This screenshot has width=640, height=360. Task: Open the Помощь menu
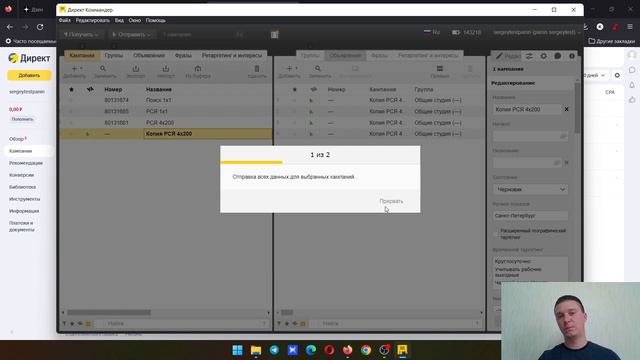coord(156,20)
